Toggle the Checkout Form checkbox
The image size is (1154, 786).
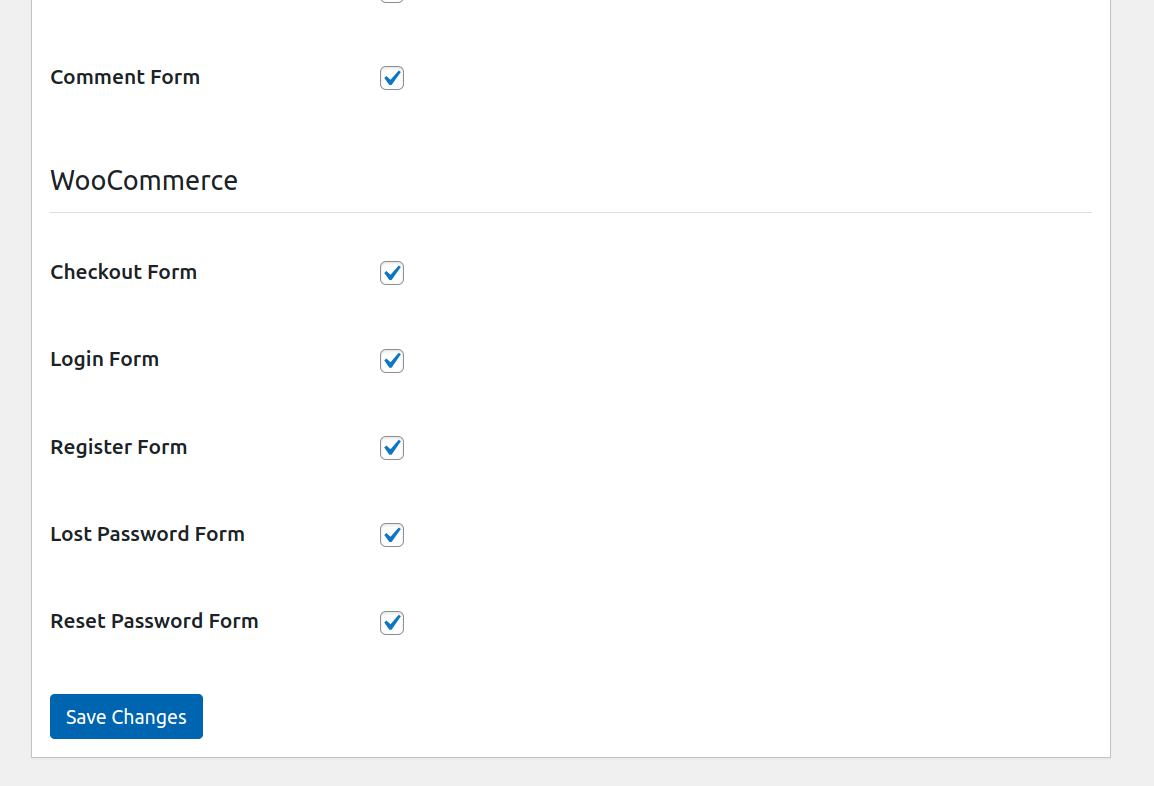(x=392, y=273)
